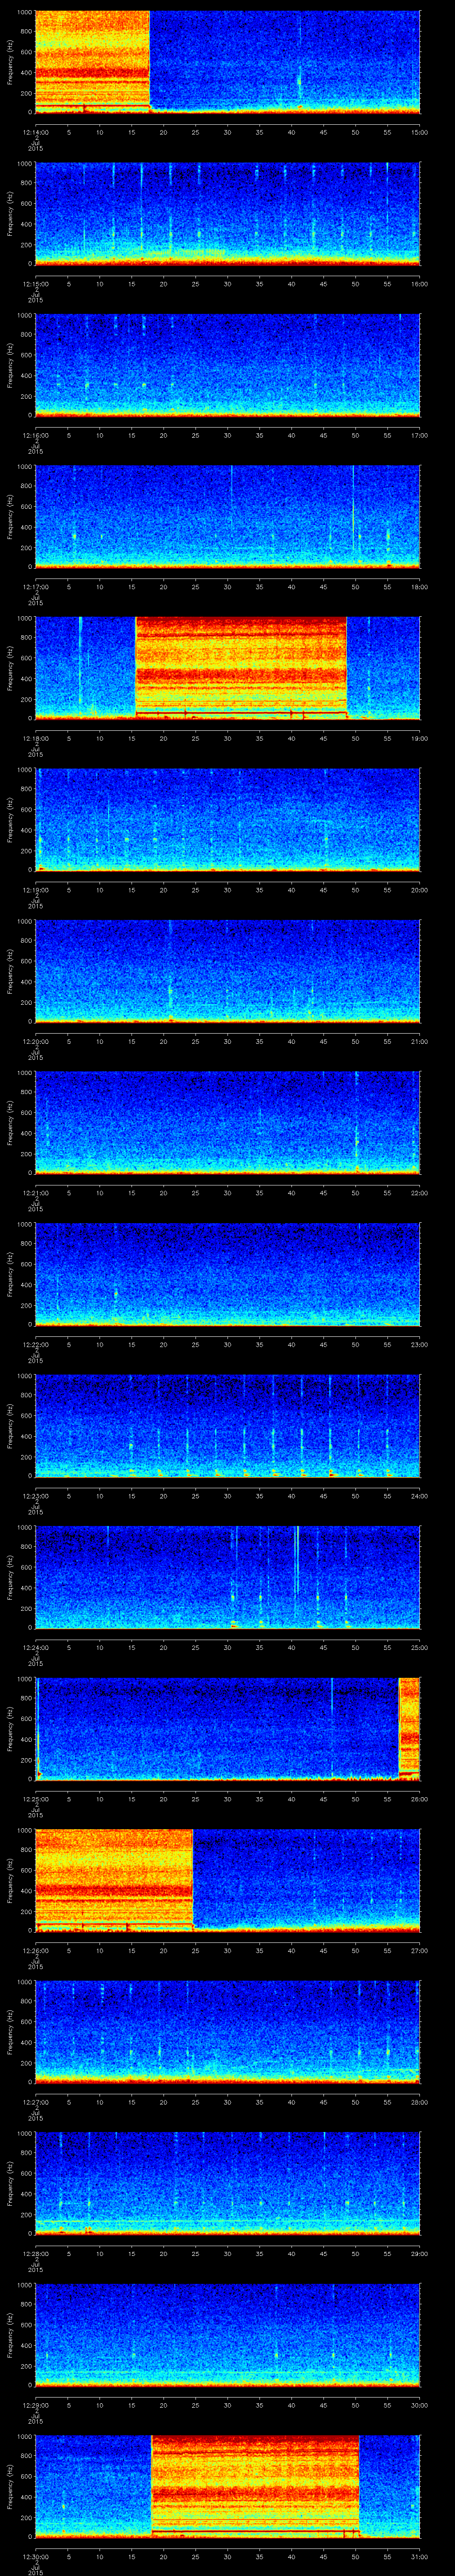Click the '12:29:00' time label
Screen dimensions: 455x2576
coord(35,2405)
